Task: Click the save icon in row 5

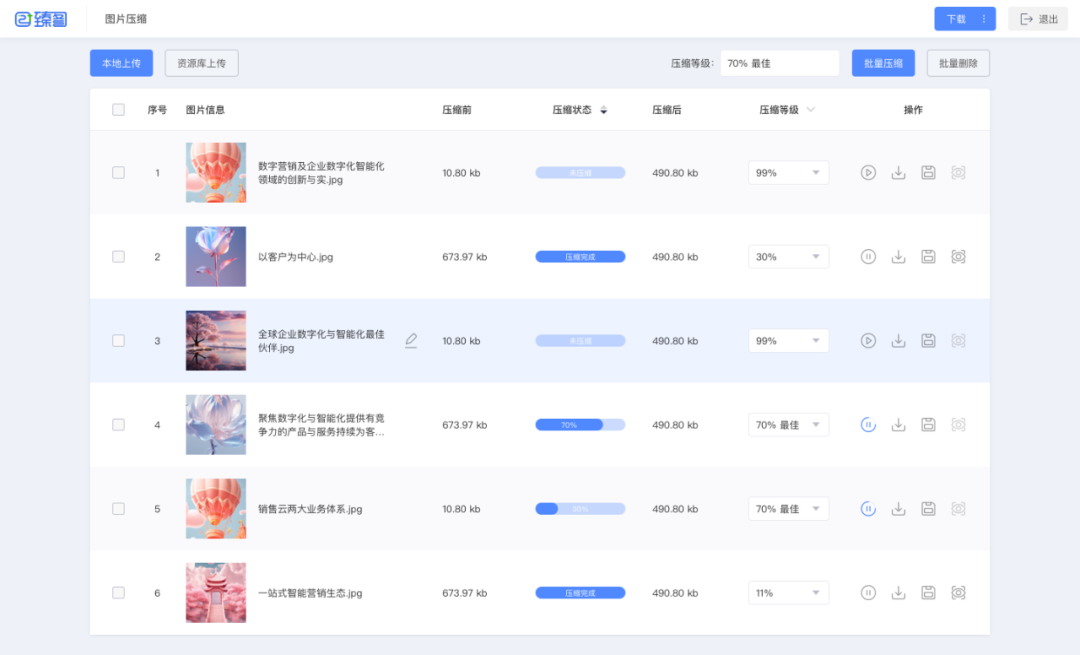Action: point(928,509)
